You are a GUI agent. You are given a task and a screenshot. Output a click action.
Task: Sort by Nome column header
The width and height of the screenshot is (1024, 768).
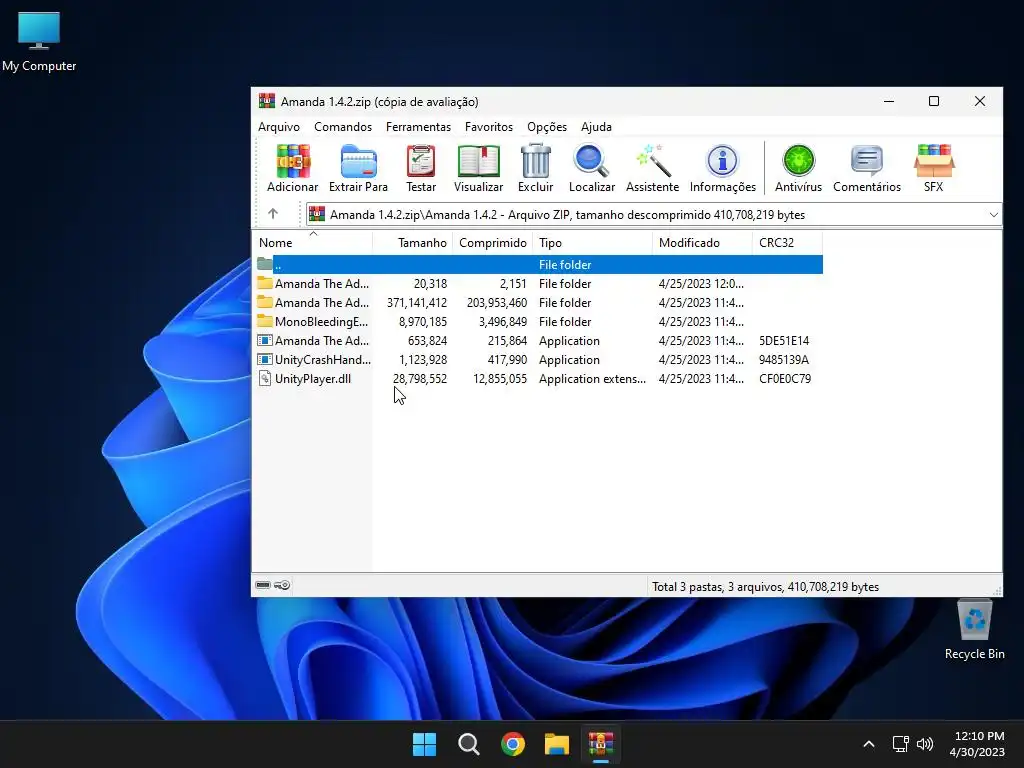pyautogui.click(x=312, y=242)
